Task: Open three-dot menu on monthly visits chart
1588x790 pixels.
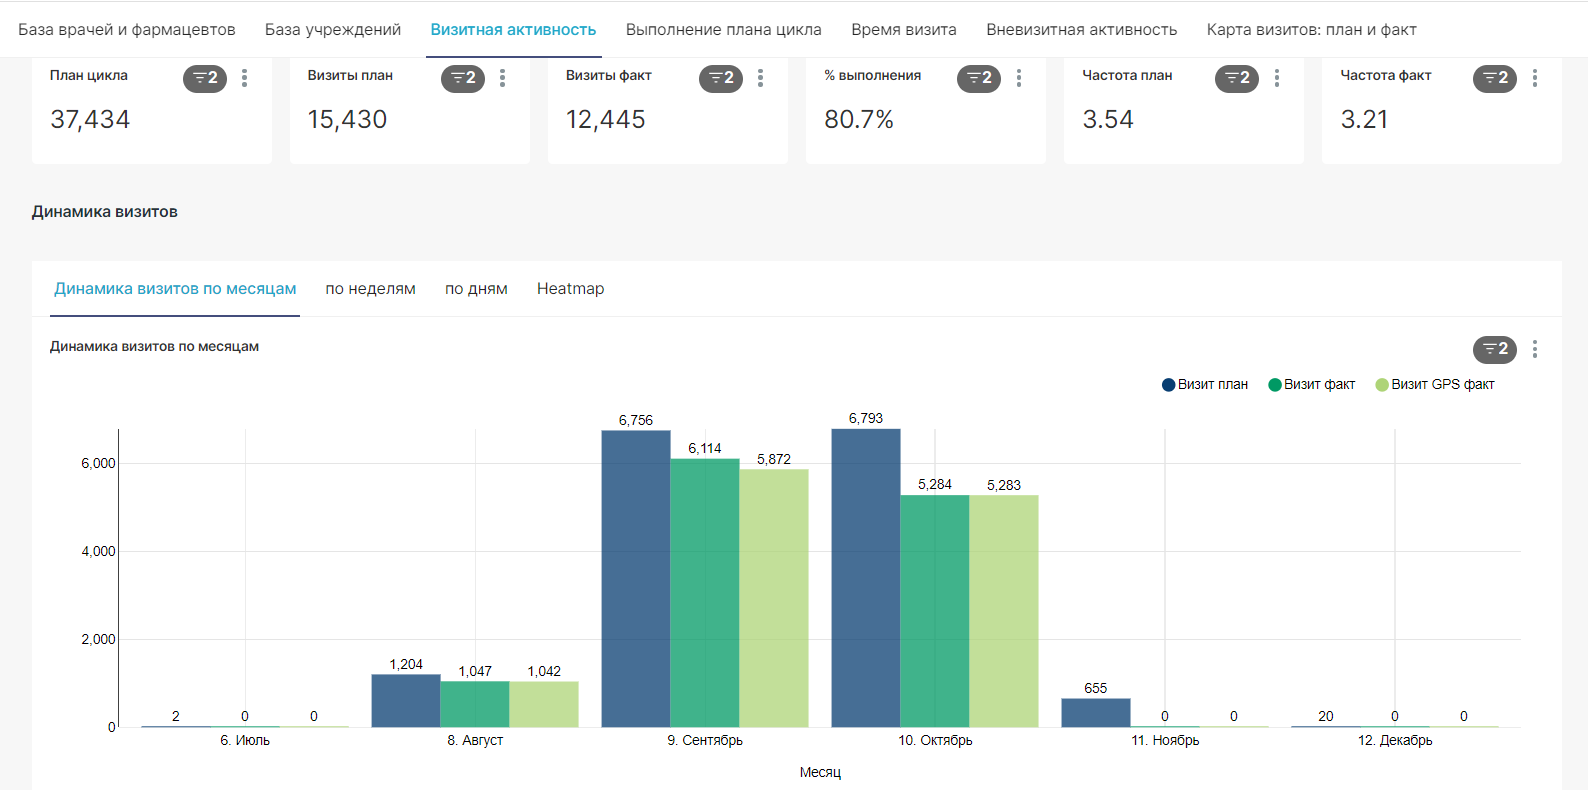Action: [1534, 349]
